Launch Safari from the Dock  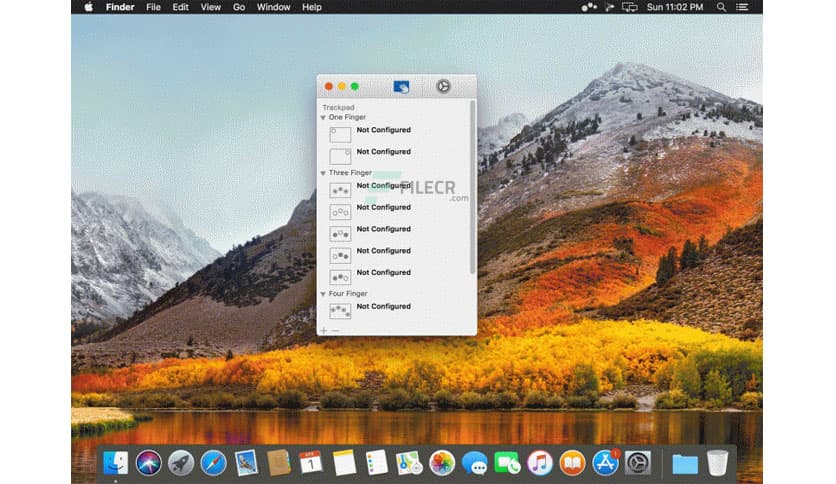213,462
